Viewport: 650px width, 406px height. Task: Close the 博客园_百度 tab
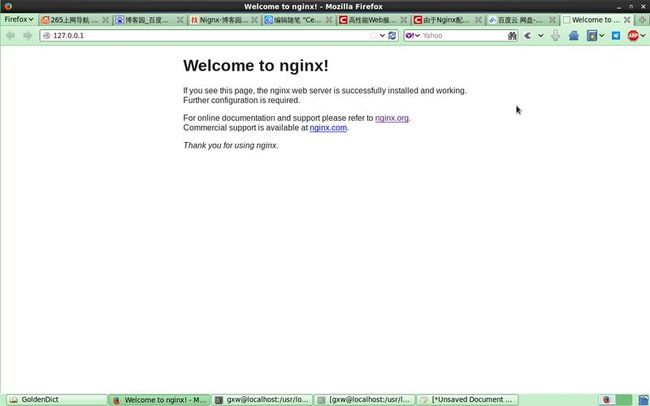click(180, 20)
